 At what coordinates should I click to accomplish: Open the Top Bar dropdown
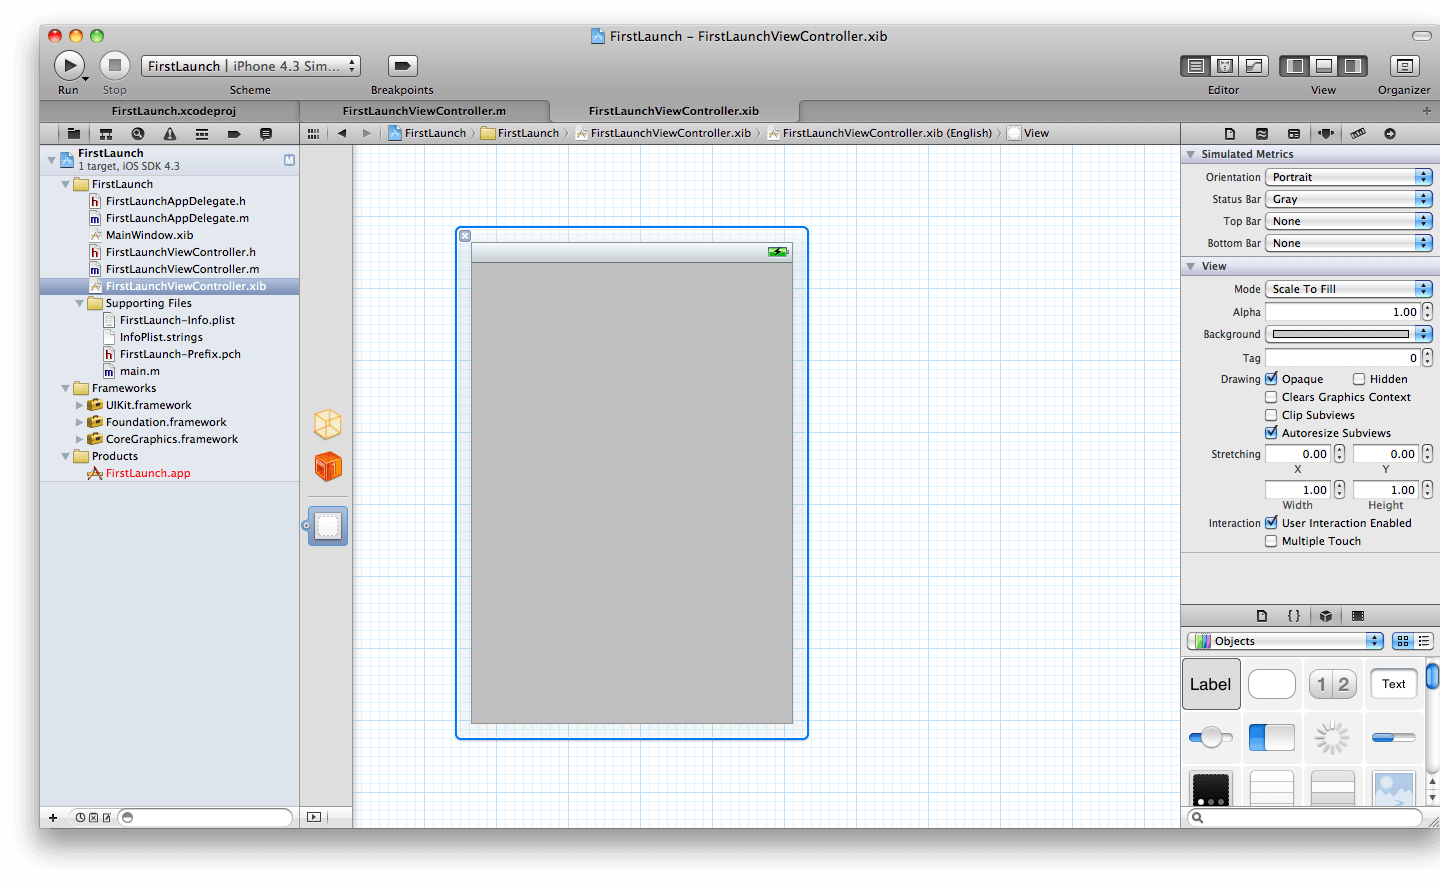(x=1349, y=221)
